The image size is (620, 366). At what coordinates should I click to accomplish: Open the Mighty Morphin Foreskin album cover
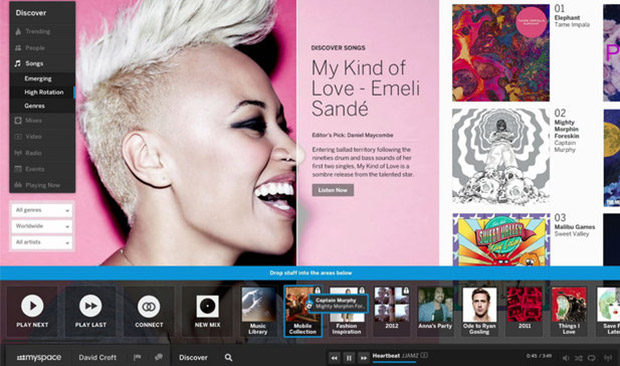[501, 157]
